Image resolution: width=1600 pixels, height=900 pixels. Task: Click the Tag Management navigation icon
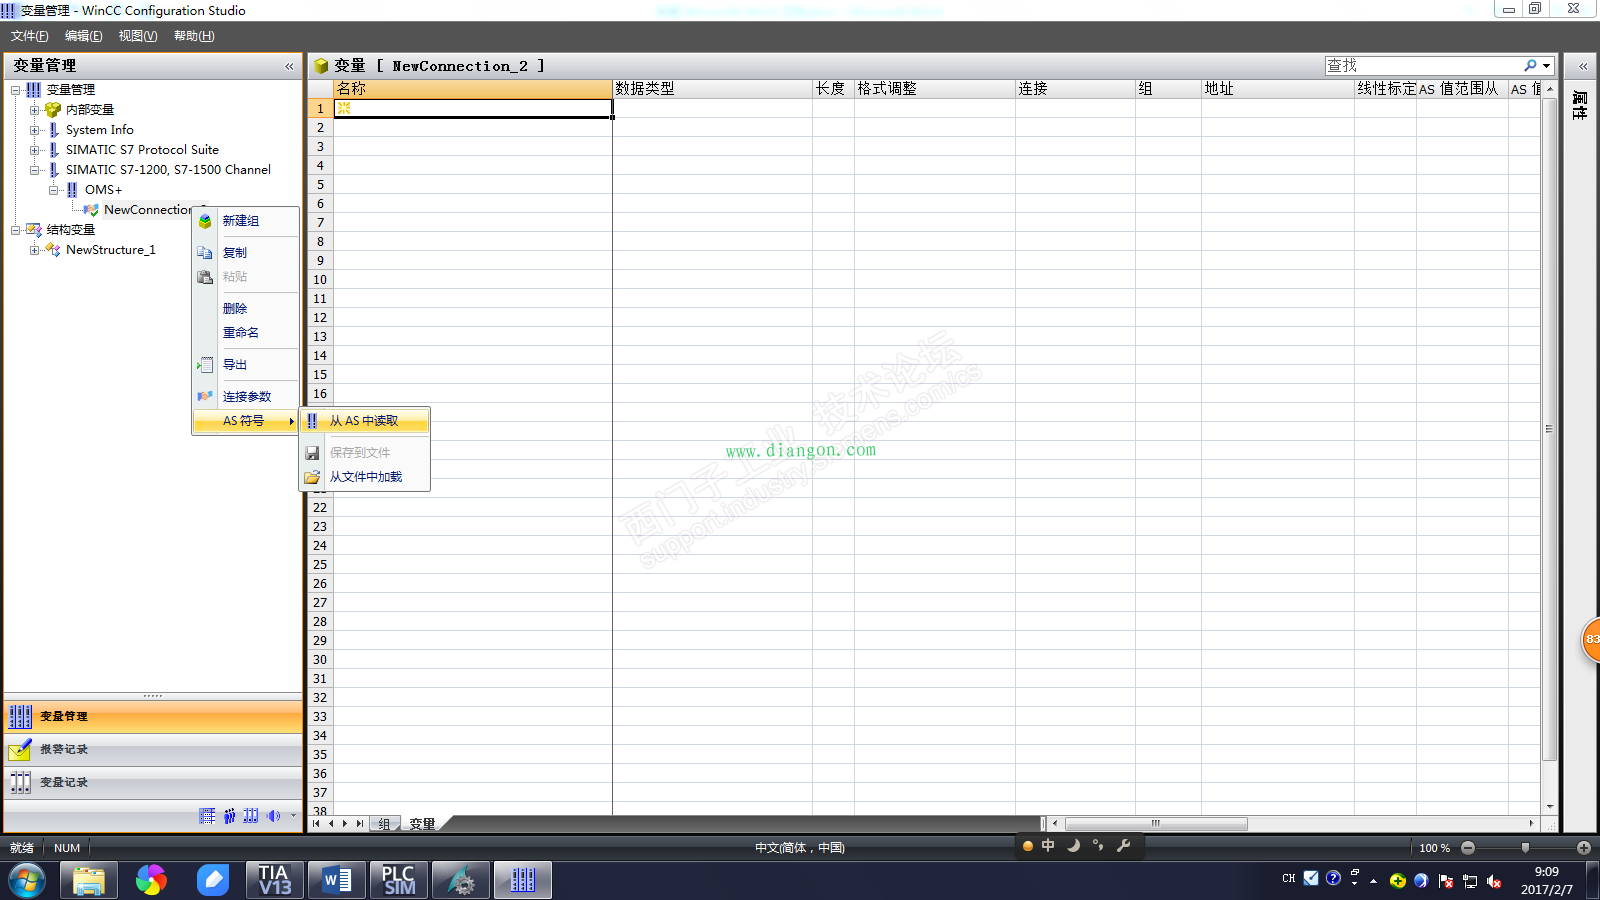pyautogui.click(x=20, y=717)
